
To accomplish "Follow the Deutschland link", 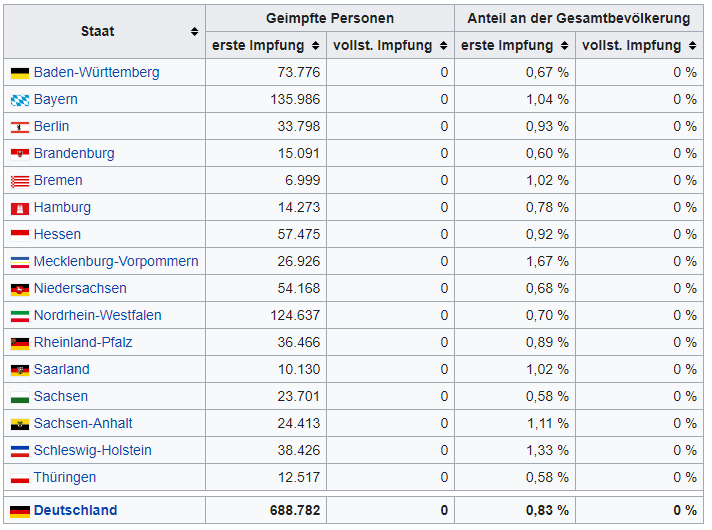I will pyautogui.click(x=75, y=511).
